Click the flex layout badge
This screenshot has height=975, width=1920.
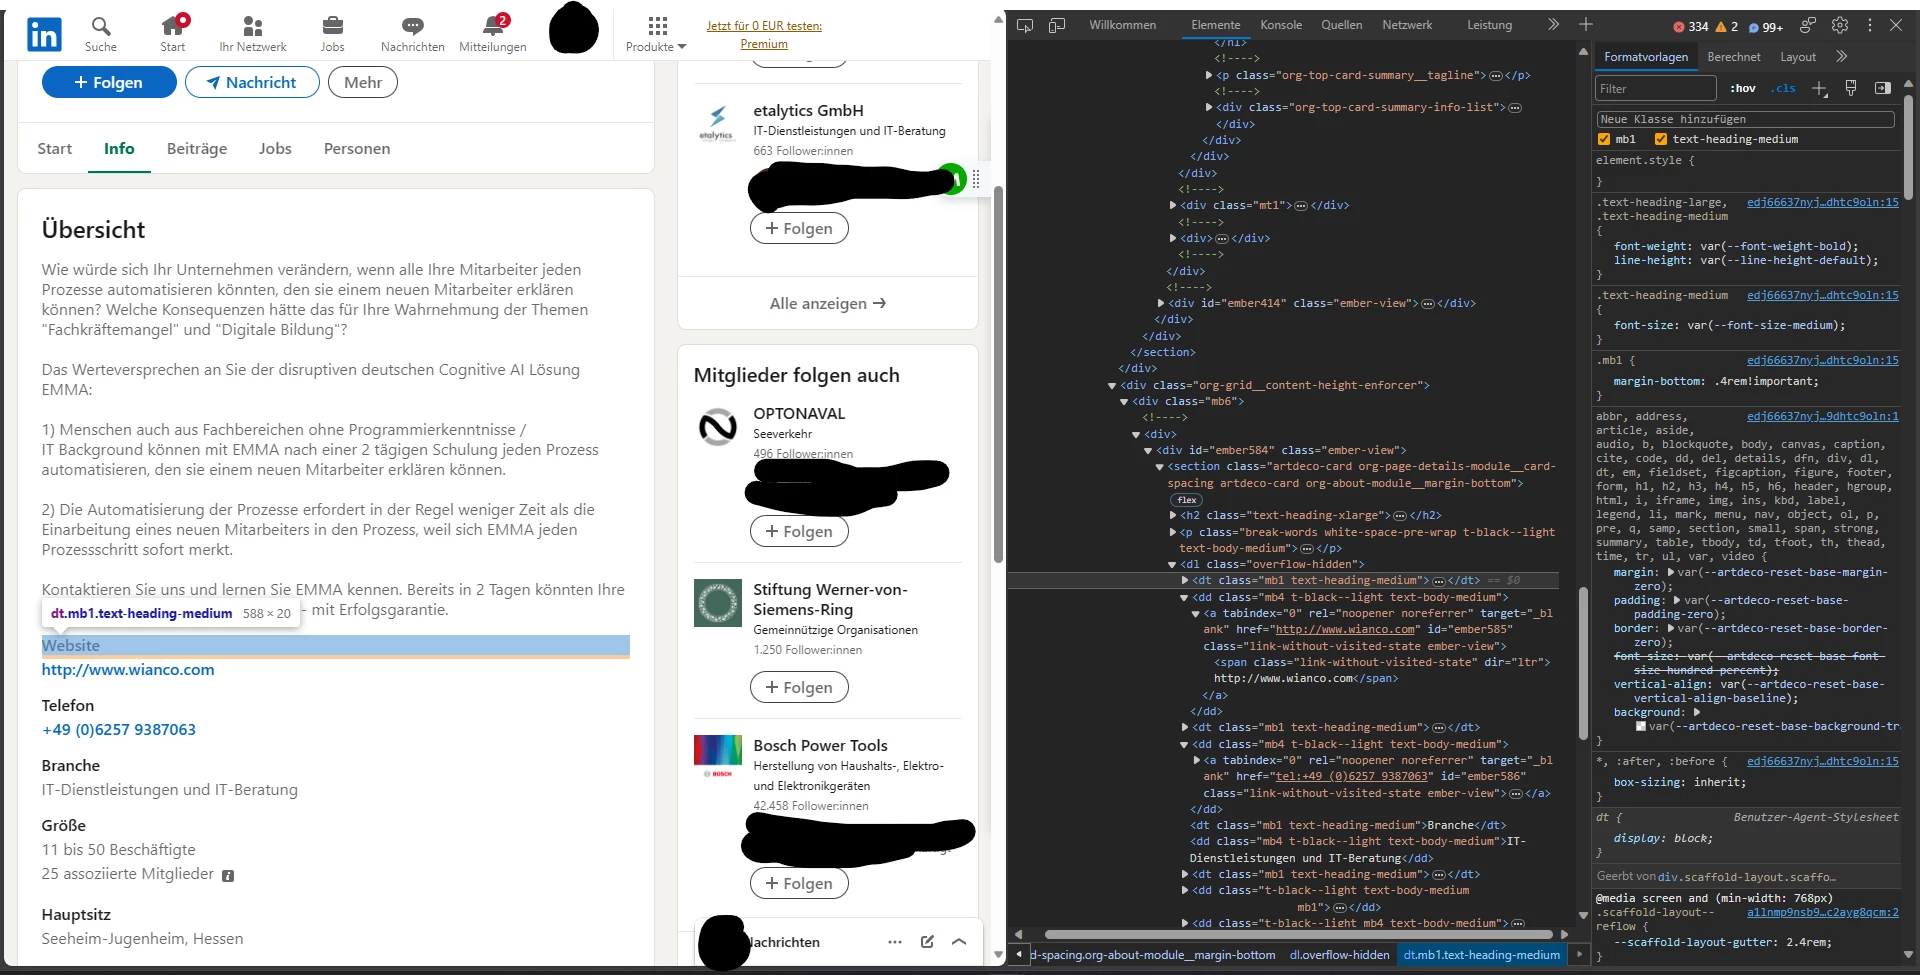tap(1187, 500)
